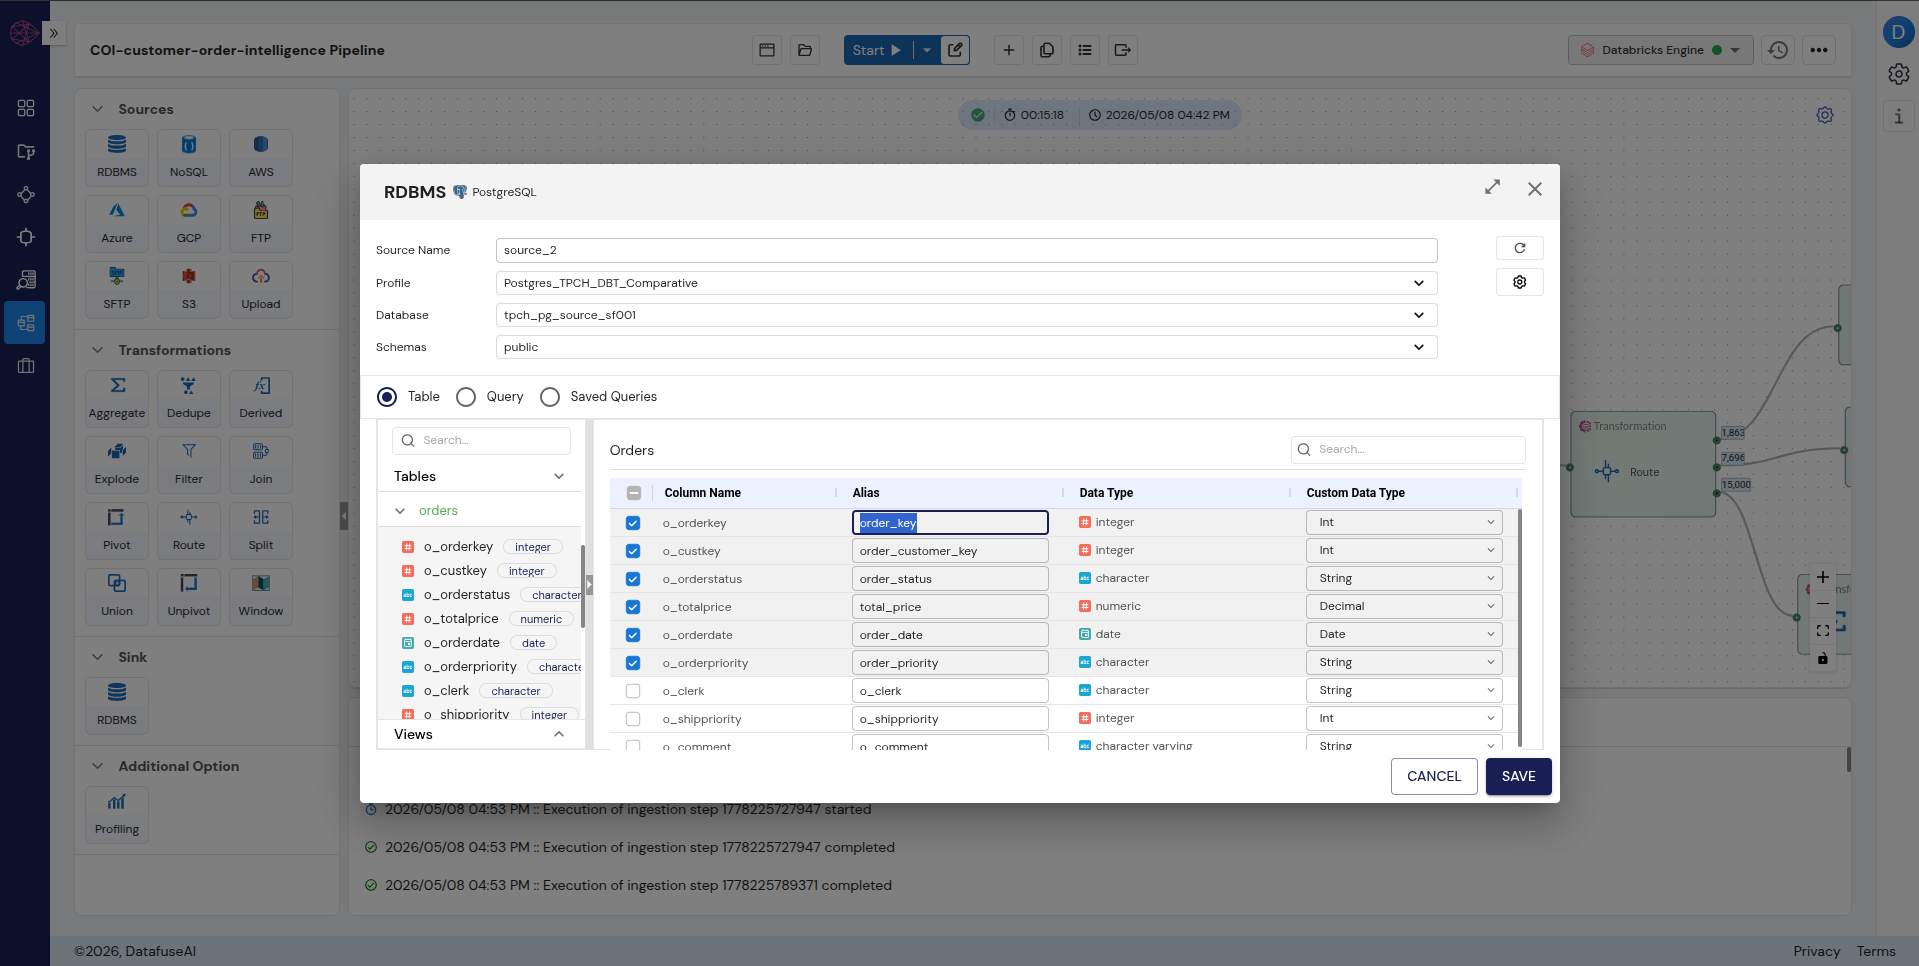
Task: Expand the Views section
Action: tap(559, 734)
